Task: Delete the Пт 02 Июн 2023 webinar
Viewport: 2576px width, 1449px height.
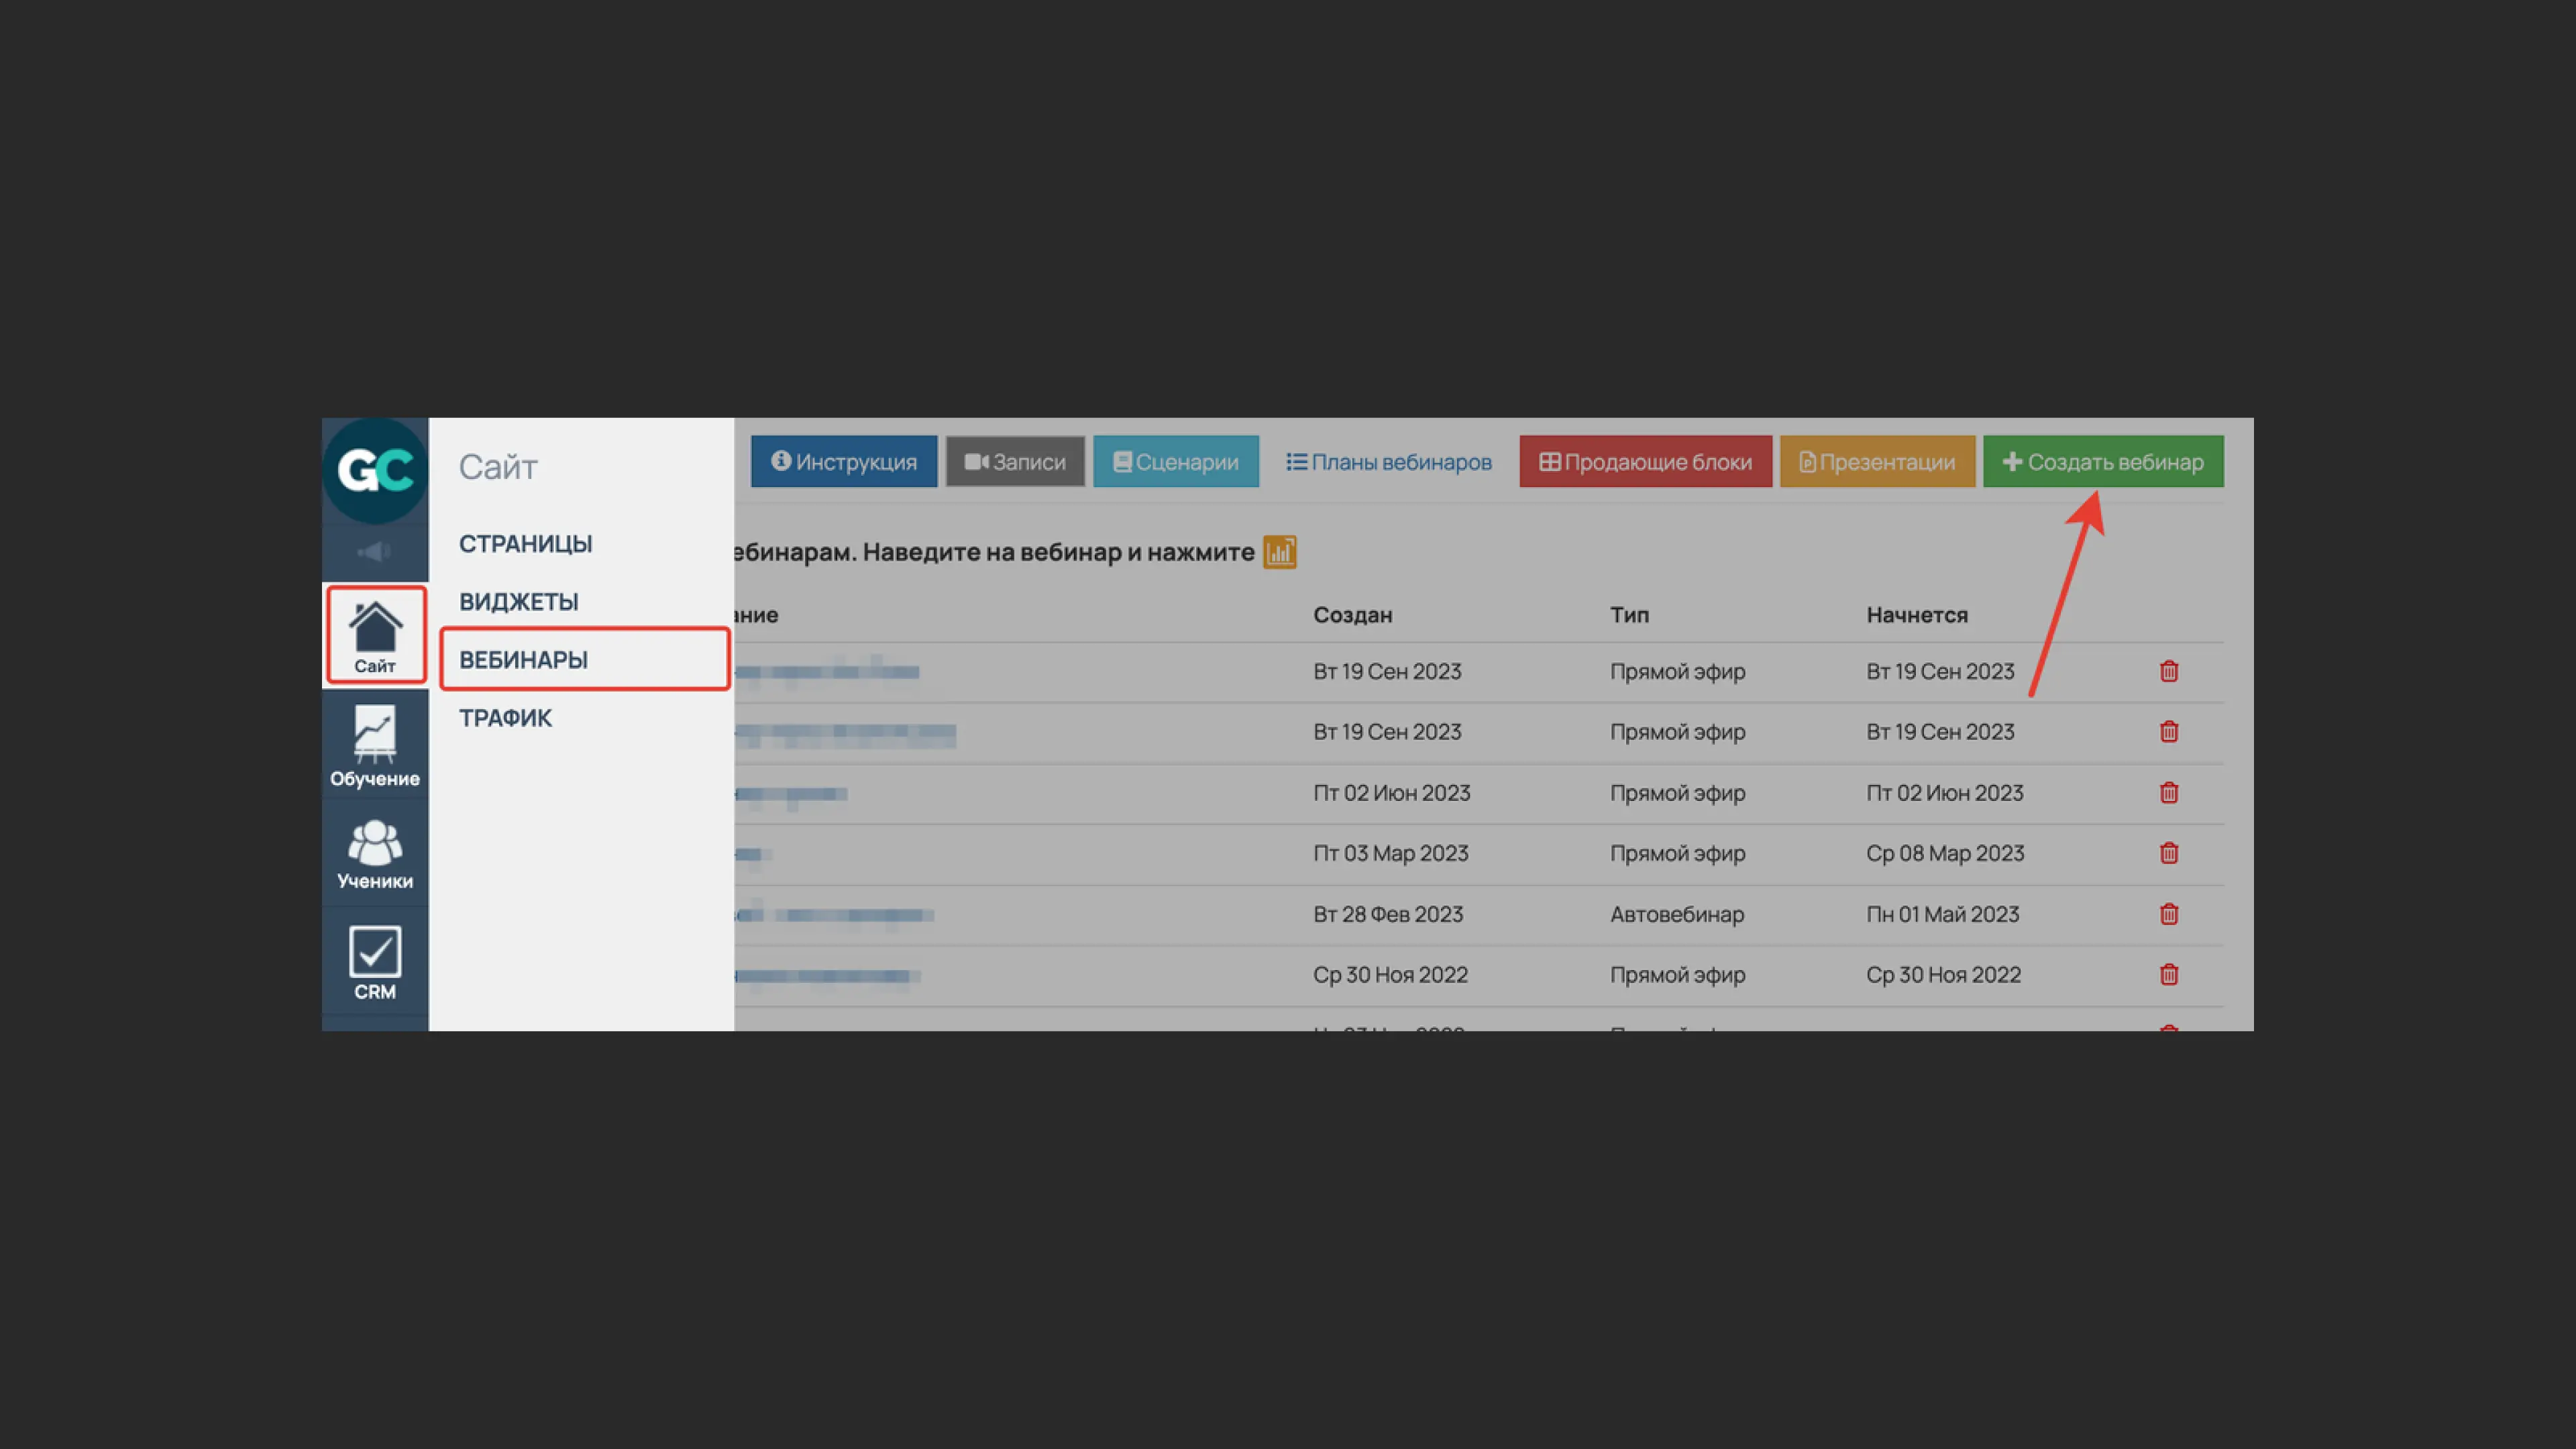Action: (2168, 793)
